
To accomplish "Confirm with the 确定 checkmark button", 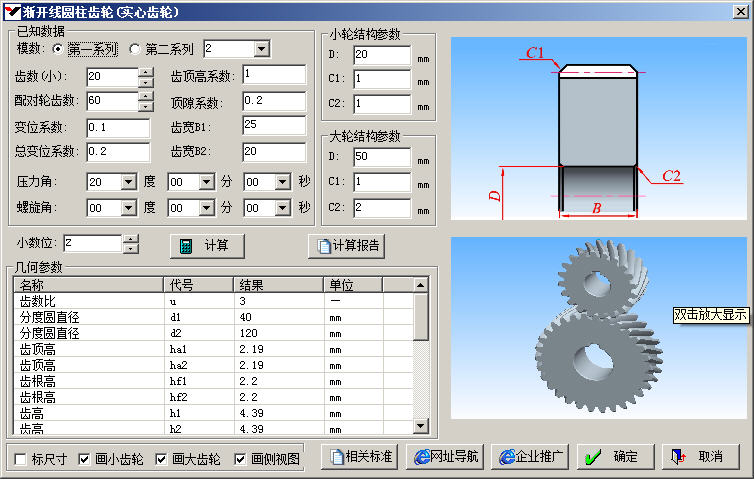I will click(614, 457).
